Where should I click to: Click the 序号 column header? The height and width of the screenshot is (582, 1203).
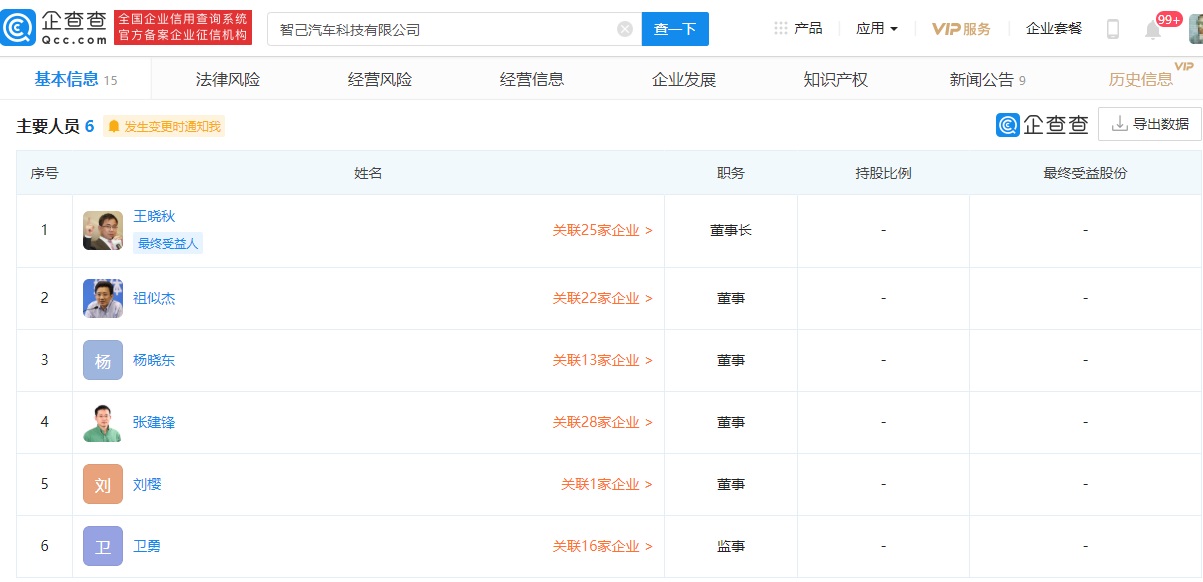pos(44,173)
